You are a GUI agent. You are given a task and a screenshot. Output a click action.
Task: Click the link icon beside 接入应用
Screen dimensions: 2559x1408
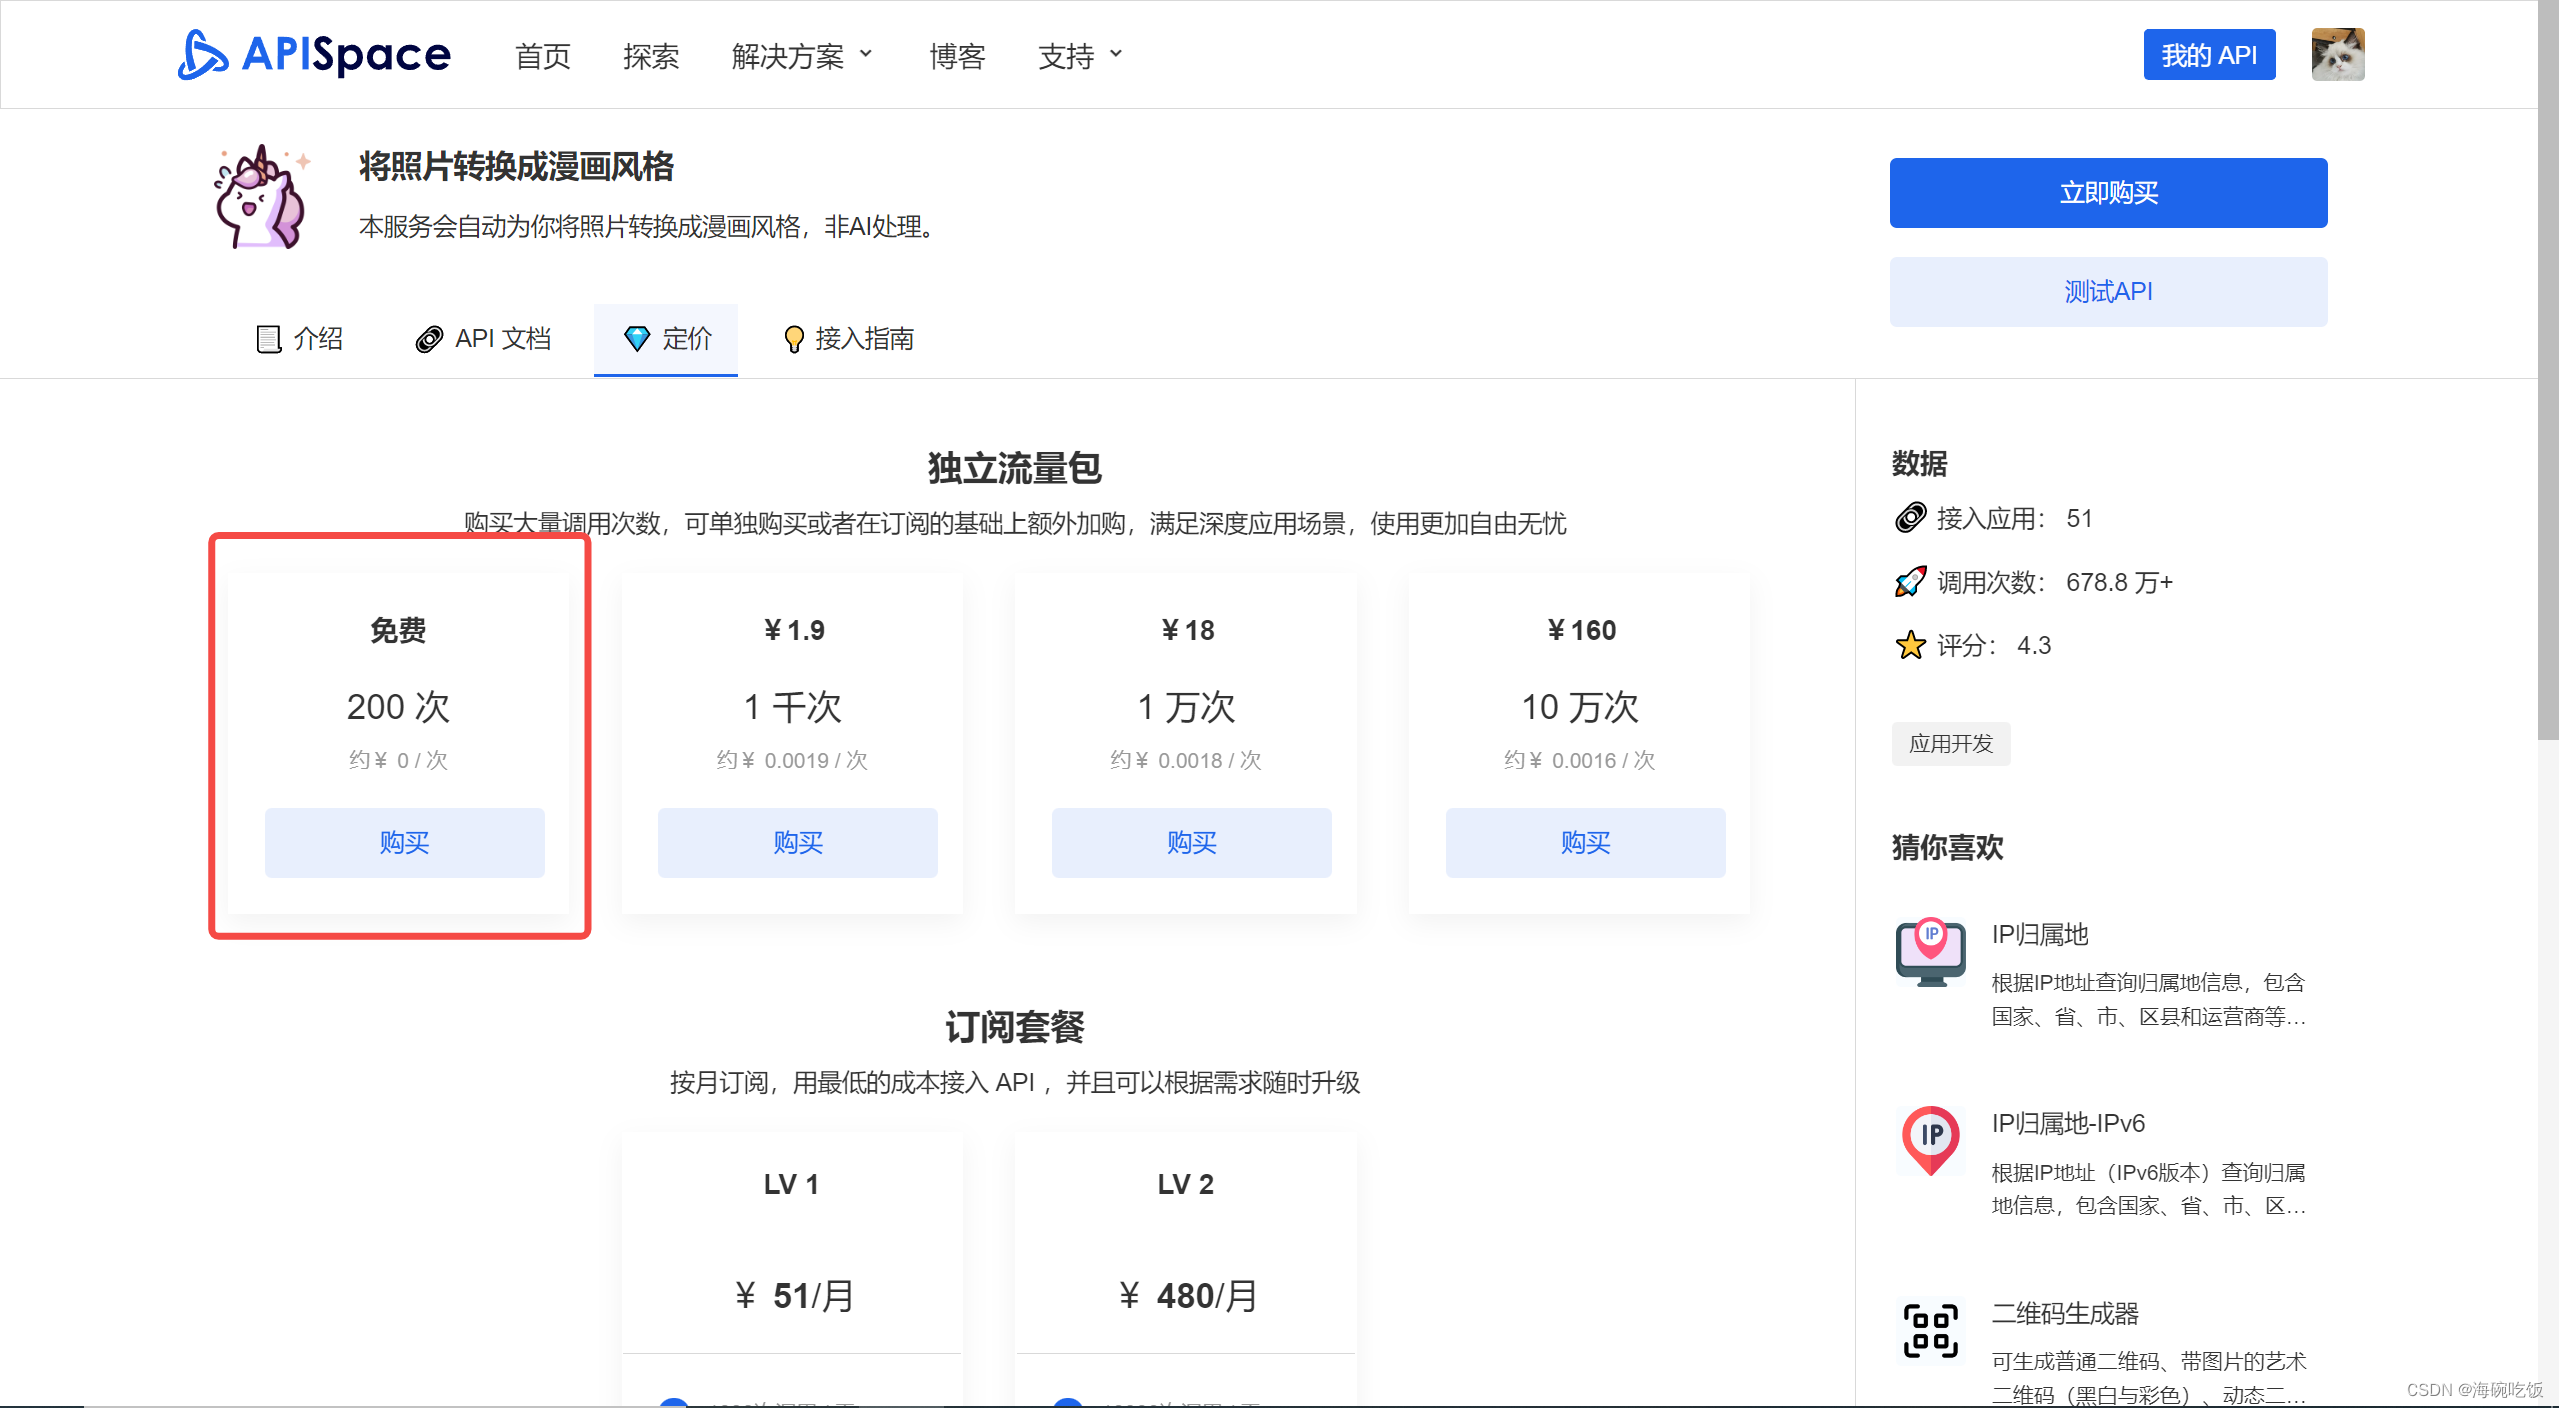[x=1910, y=518]
